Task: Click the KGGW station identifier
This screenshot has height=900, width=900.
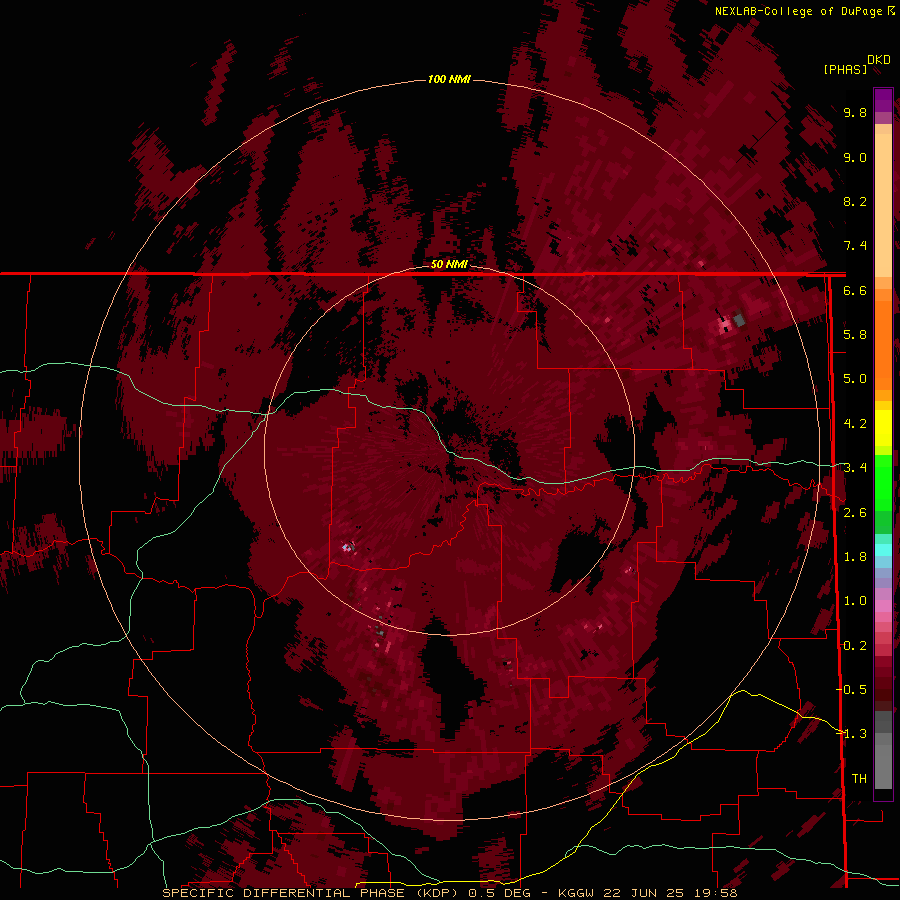Action: point(576,893)
